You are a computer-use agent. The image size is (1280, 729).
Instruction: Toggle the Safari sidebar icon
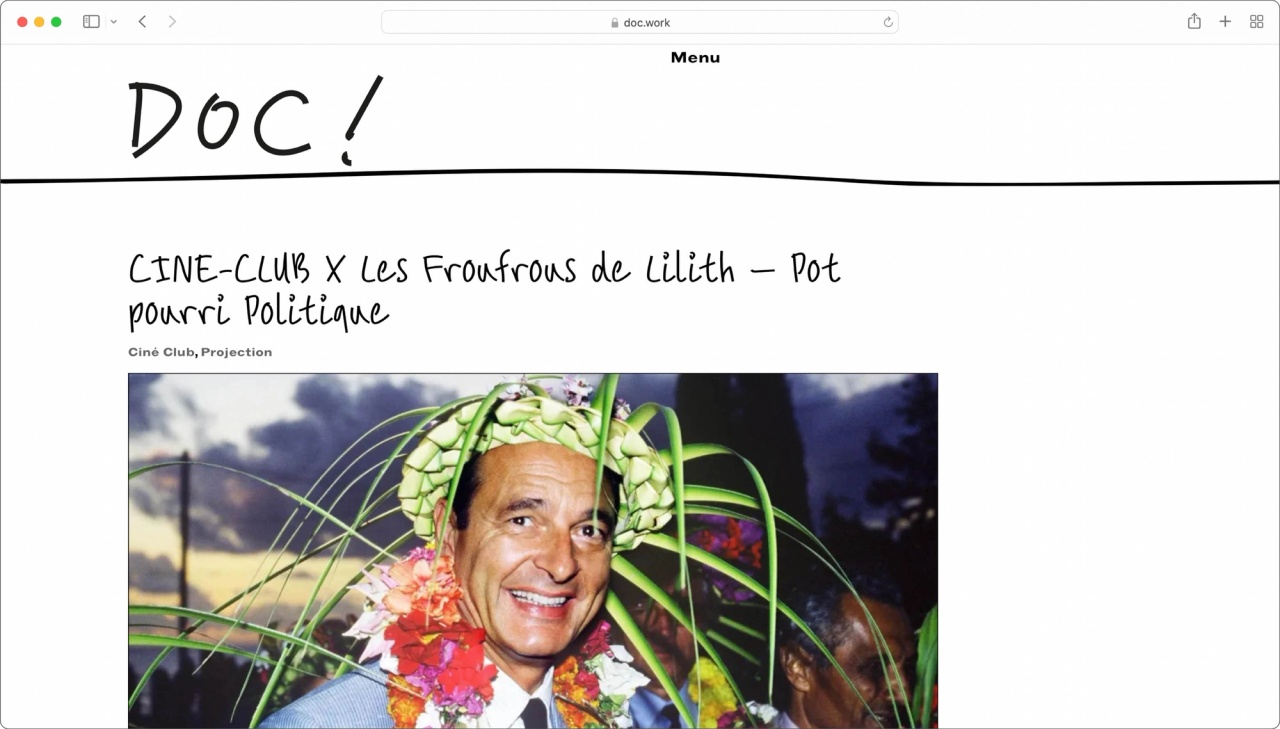91,21
